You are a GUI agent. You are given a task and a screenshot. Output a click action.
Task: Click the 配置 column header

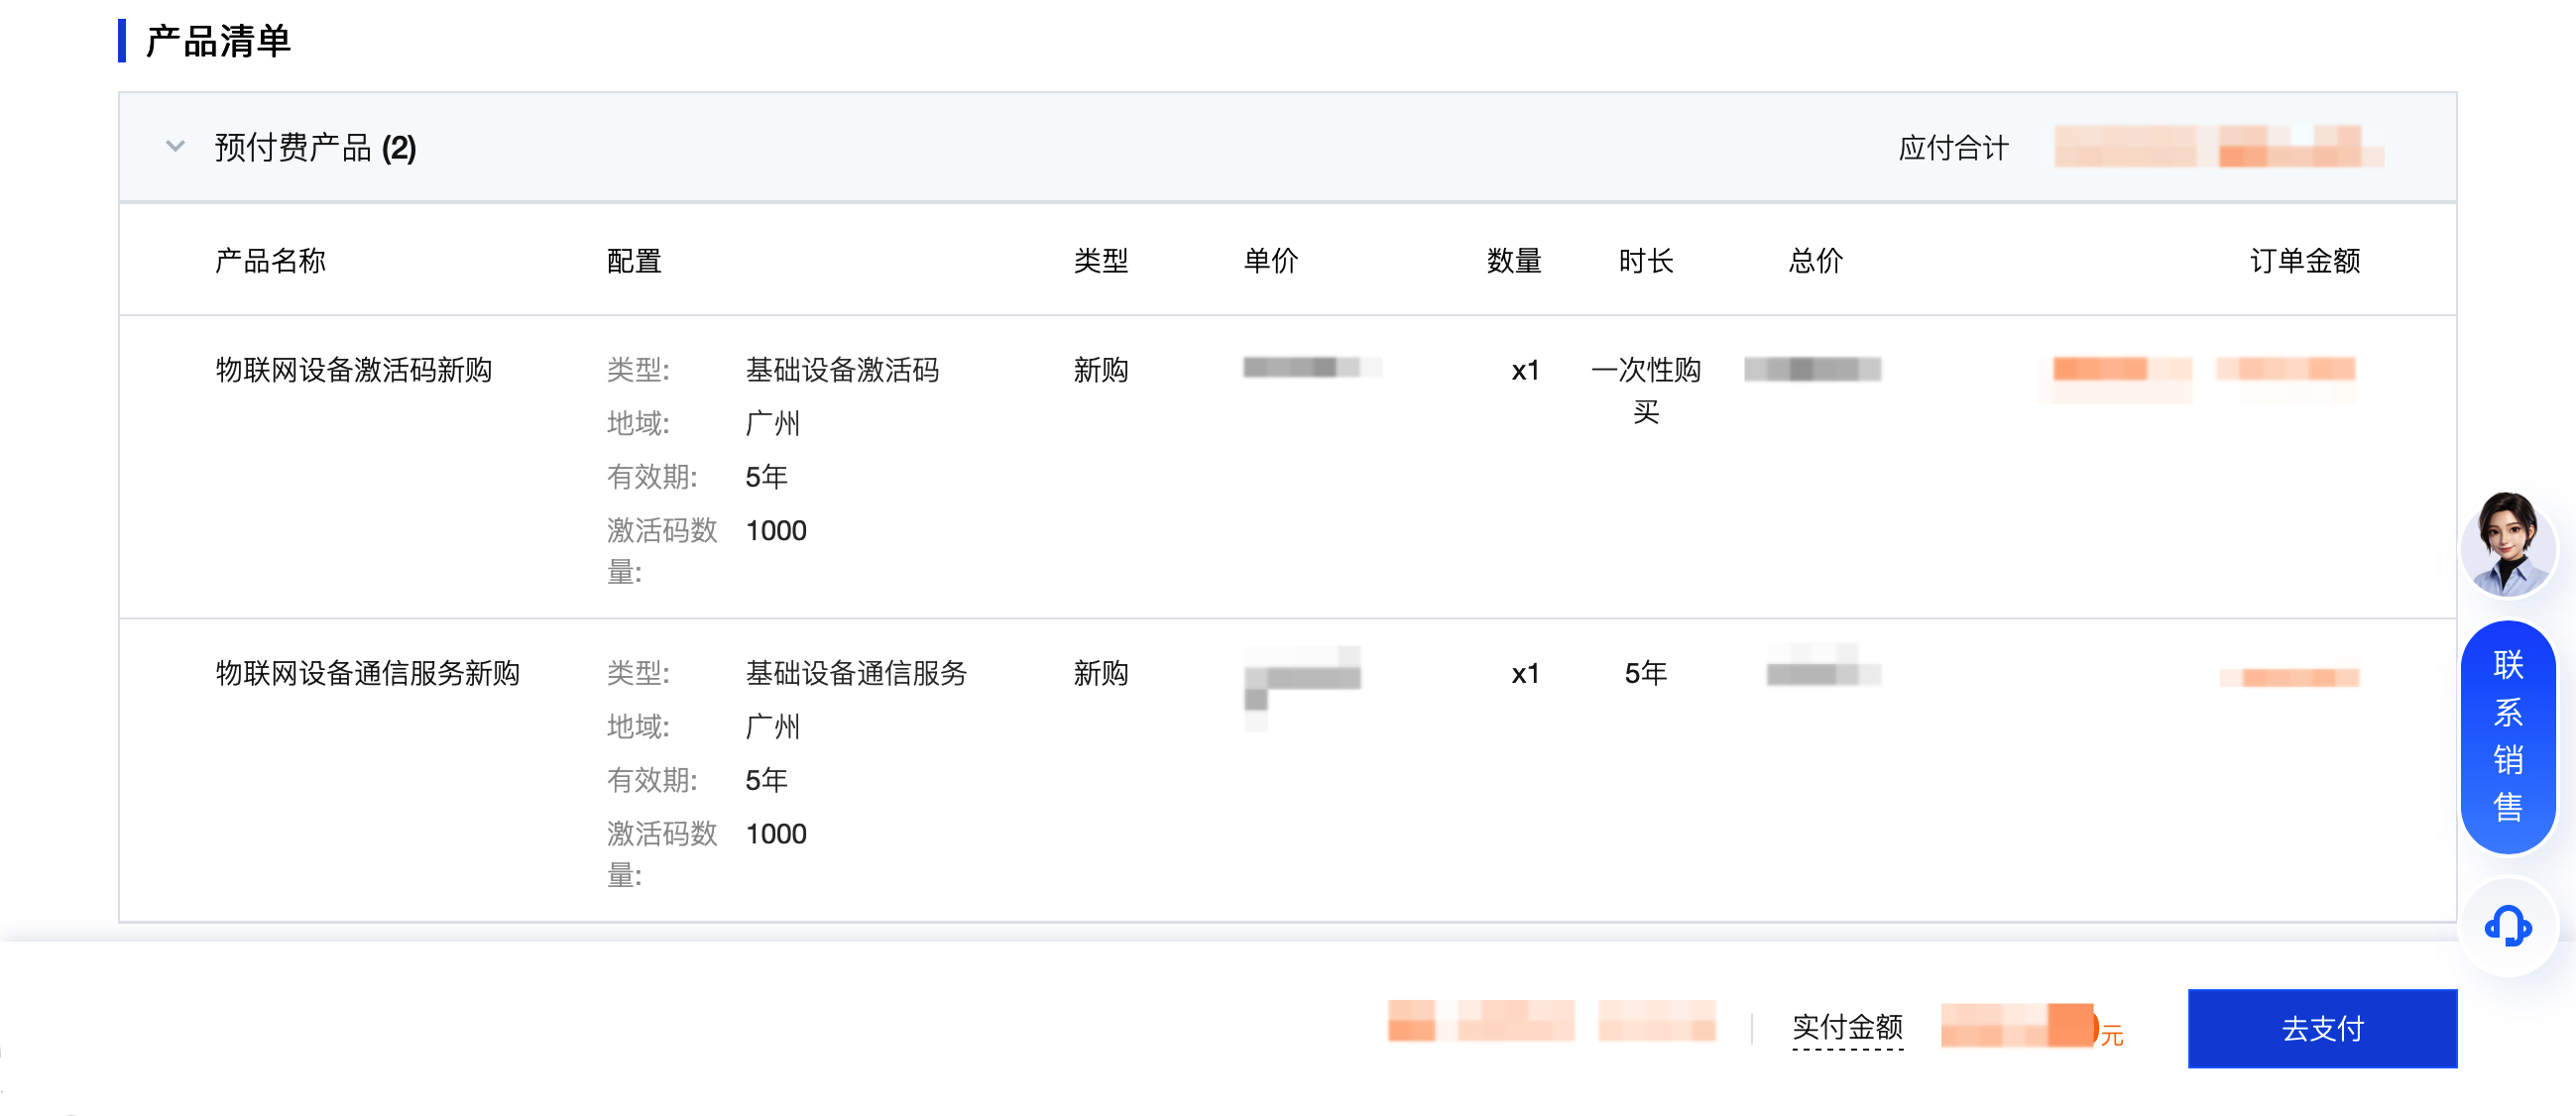pos(634,261)
